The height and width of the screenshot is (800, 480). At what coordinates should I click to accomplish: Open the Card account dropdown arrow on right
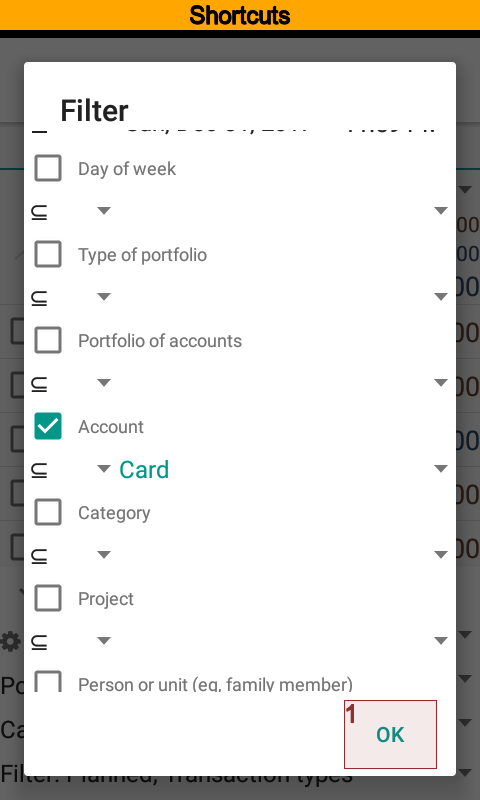click(441, 469)
